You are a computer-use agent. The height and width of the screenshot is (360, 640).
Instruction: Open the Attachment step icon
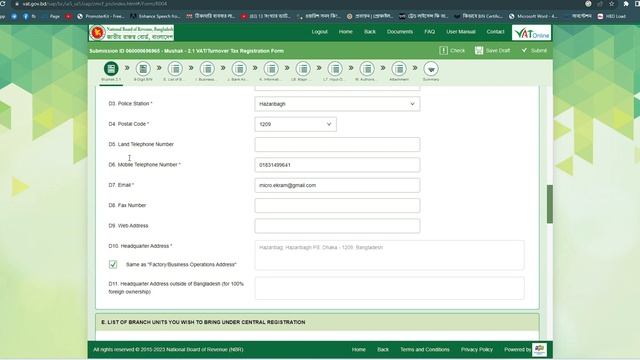(x=399, y=69)
